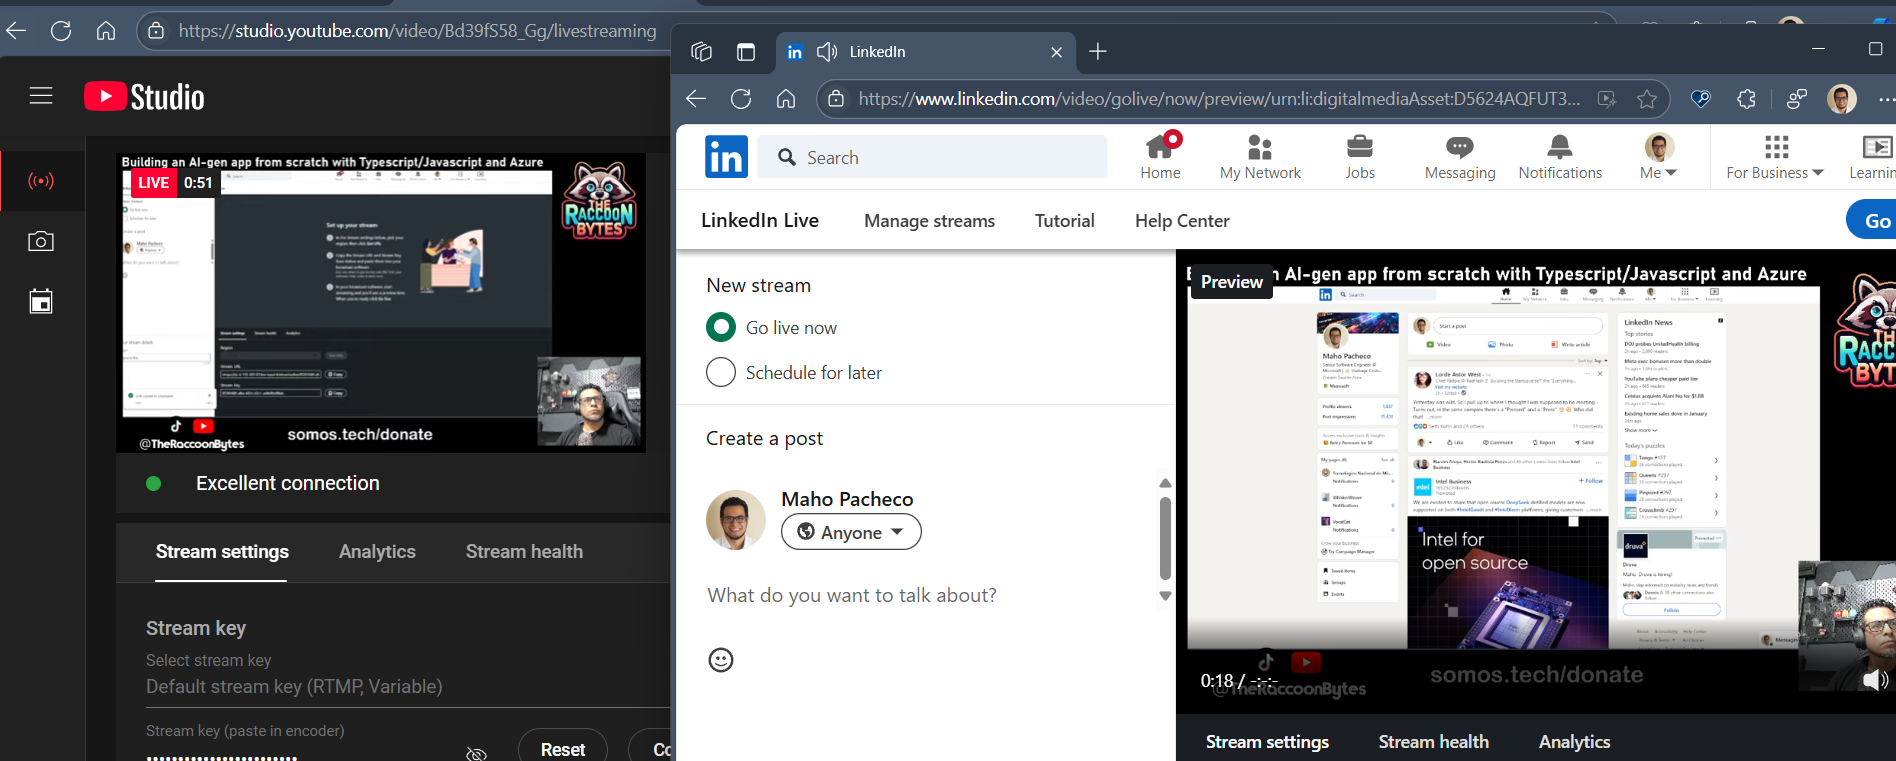Open the LinkedIn Live Tutorial tab
The image size is (1896, 761).
(1064, 221)
